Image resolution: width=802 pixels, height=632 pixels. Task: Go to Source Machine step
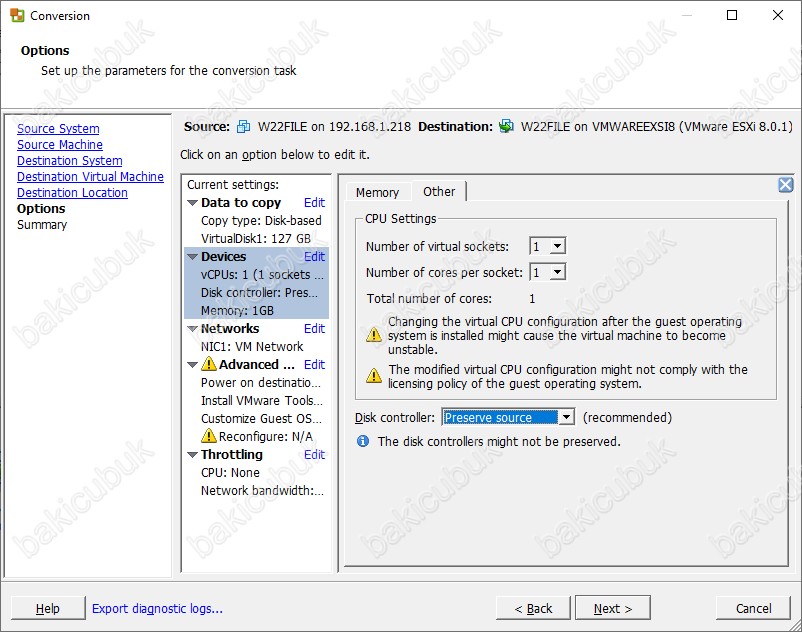pyautogui.click(x=60, y=145)
